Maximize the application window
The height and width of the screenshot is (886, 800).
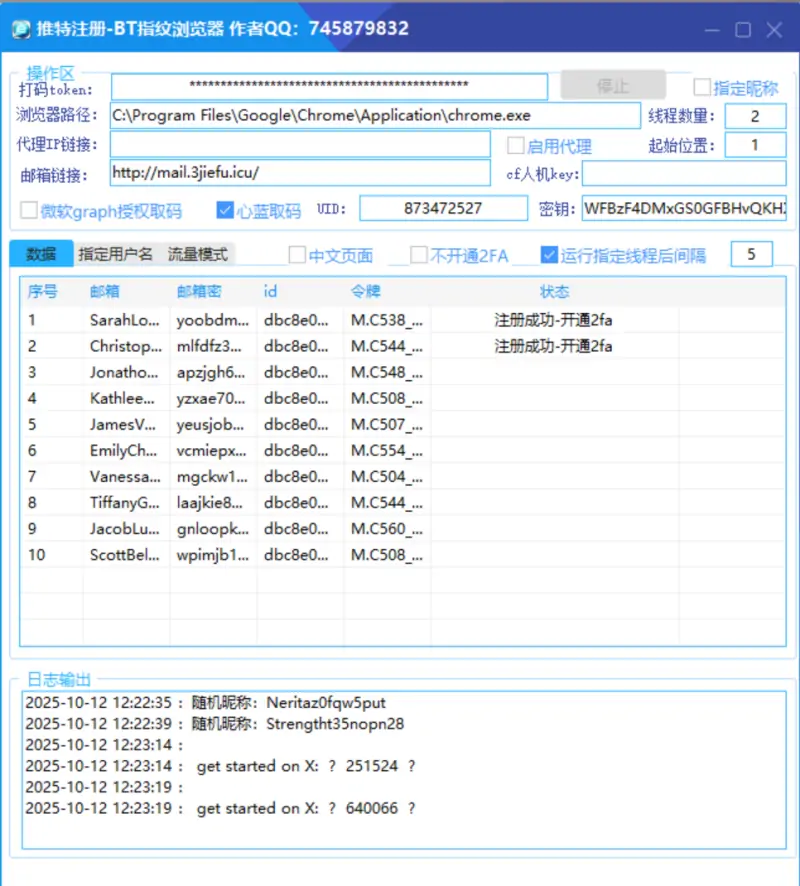click(x=743, y=30)
